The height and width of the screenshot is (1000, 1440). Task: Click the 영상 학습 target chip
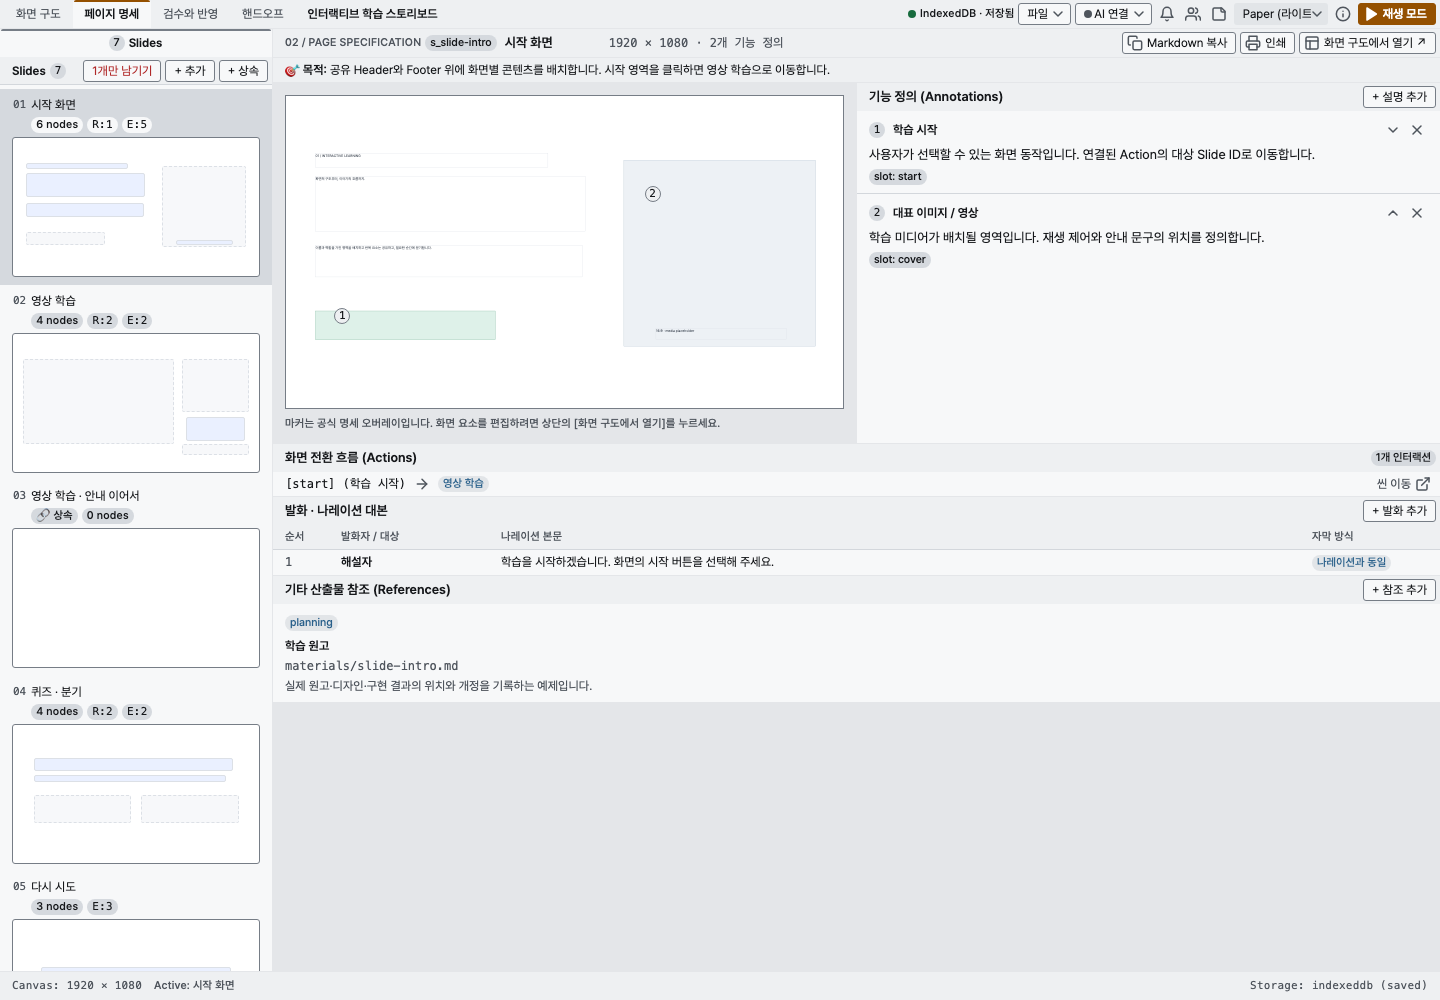(463, 484)
